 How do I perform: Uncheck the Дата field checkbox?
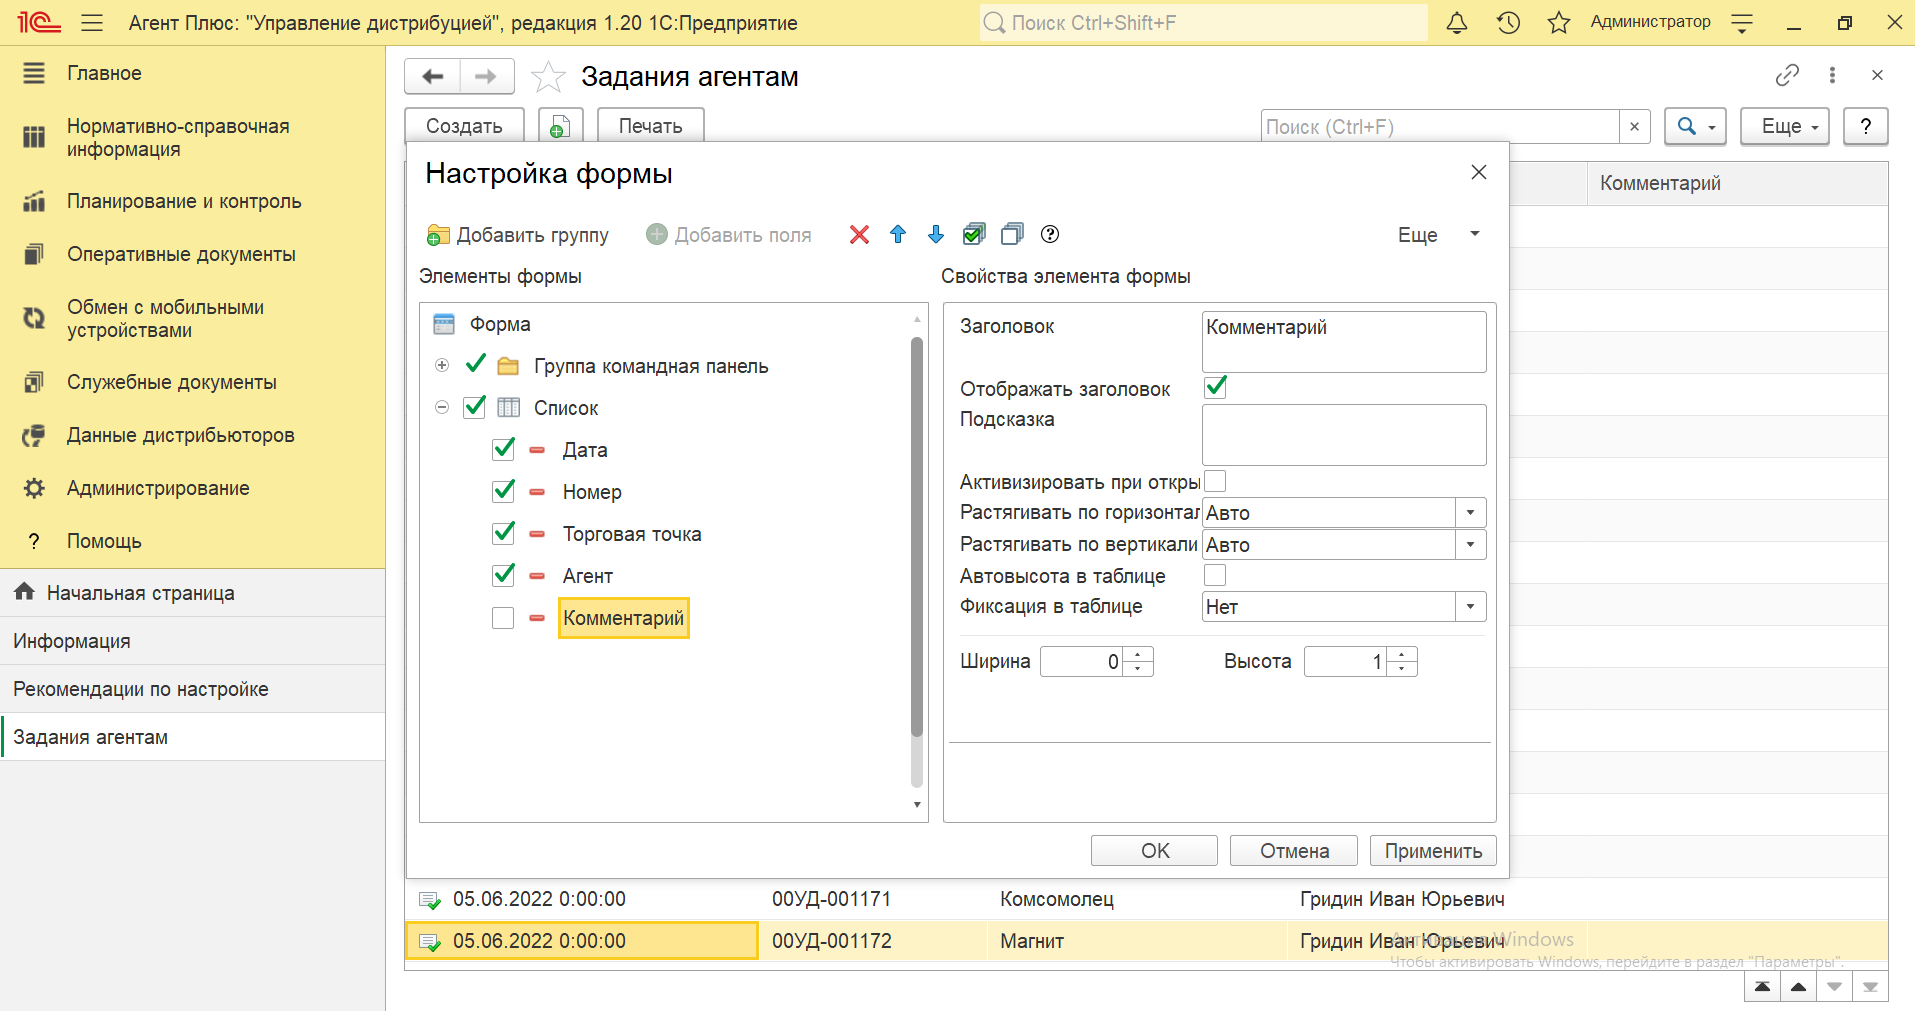504,449
